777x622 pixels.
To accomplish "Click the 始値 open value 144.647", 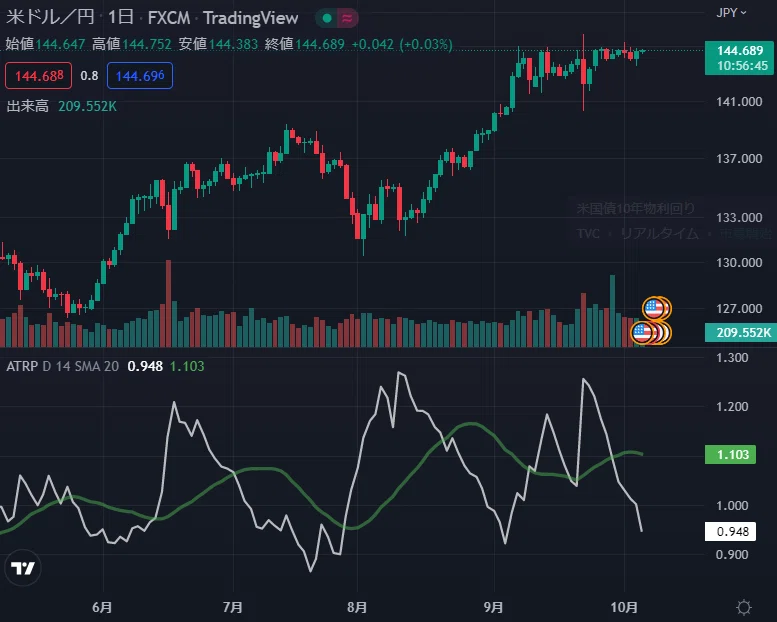I will [x=60, y=44].
